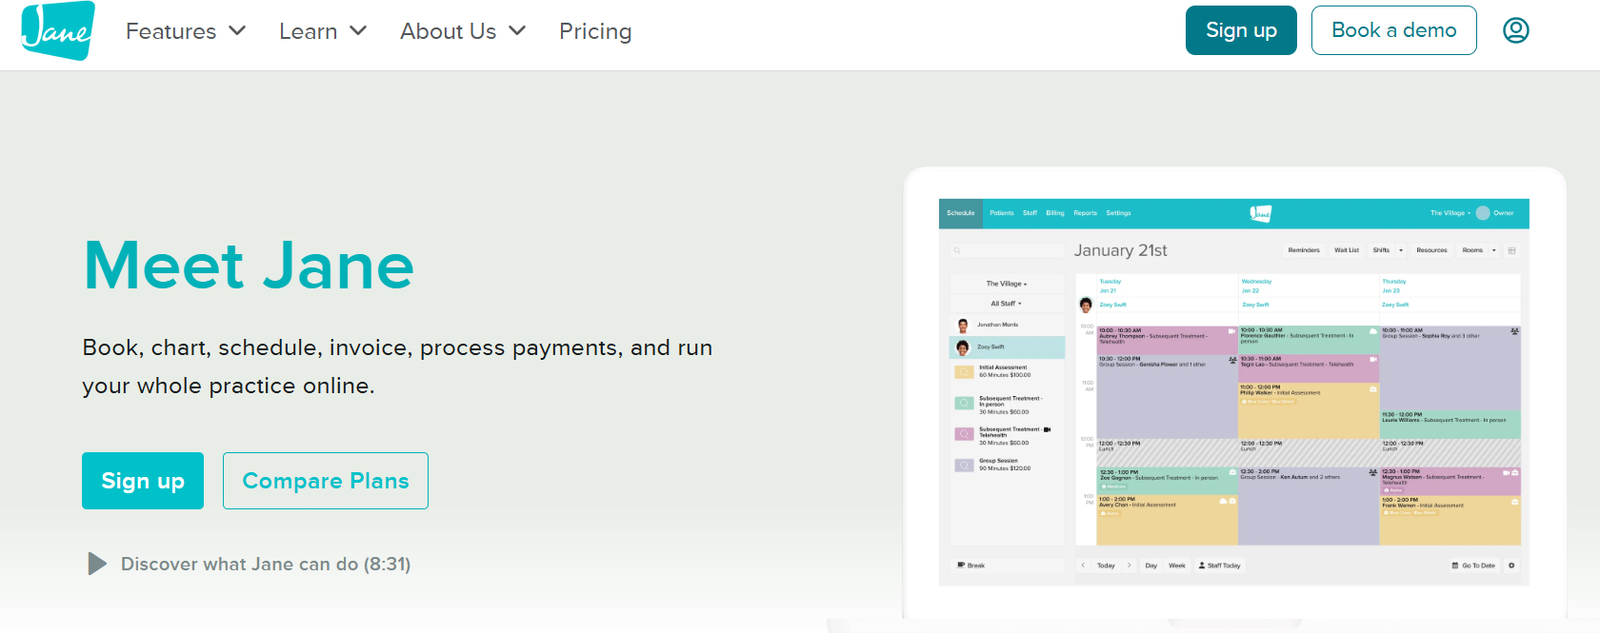Select the lavender Group Session swatch
This screenshot has height=633, width=1600.
(x=964, y=465)
